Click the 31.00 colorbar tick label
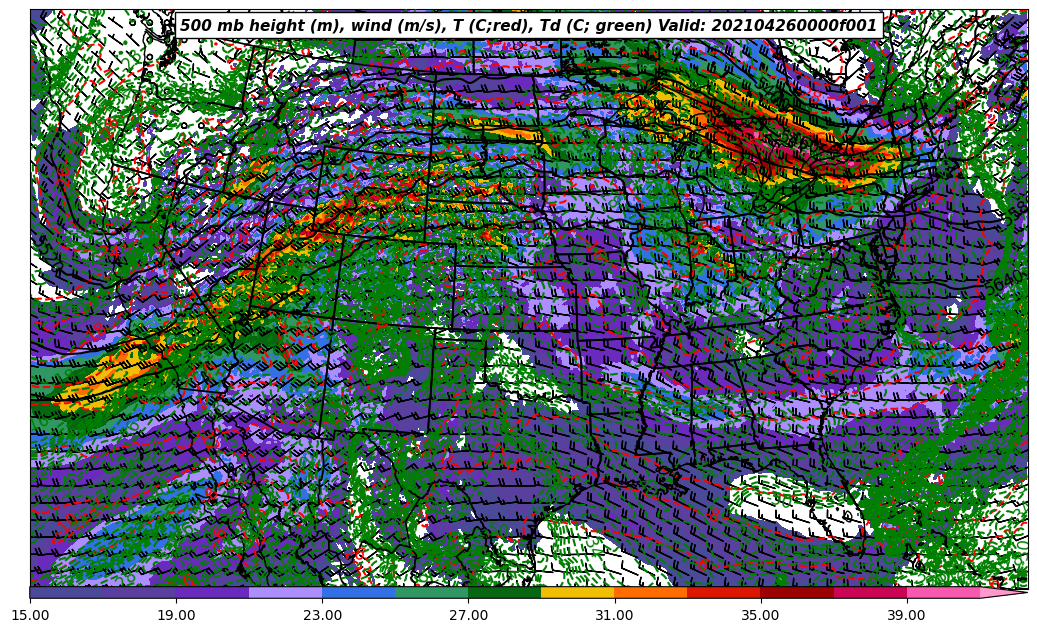Image resolution: width=1037 pixels, height=632 pixels. 614,615
